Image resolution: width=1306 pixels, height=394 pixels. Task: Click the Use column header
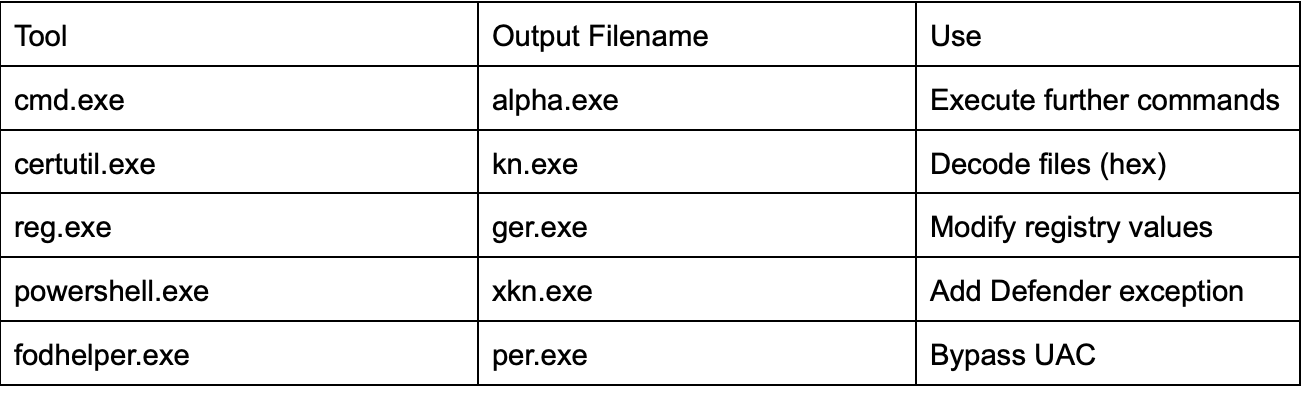coord(1109,37)
